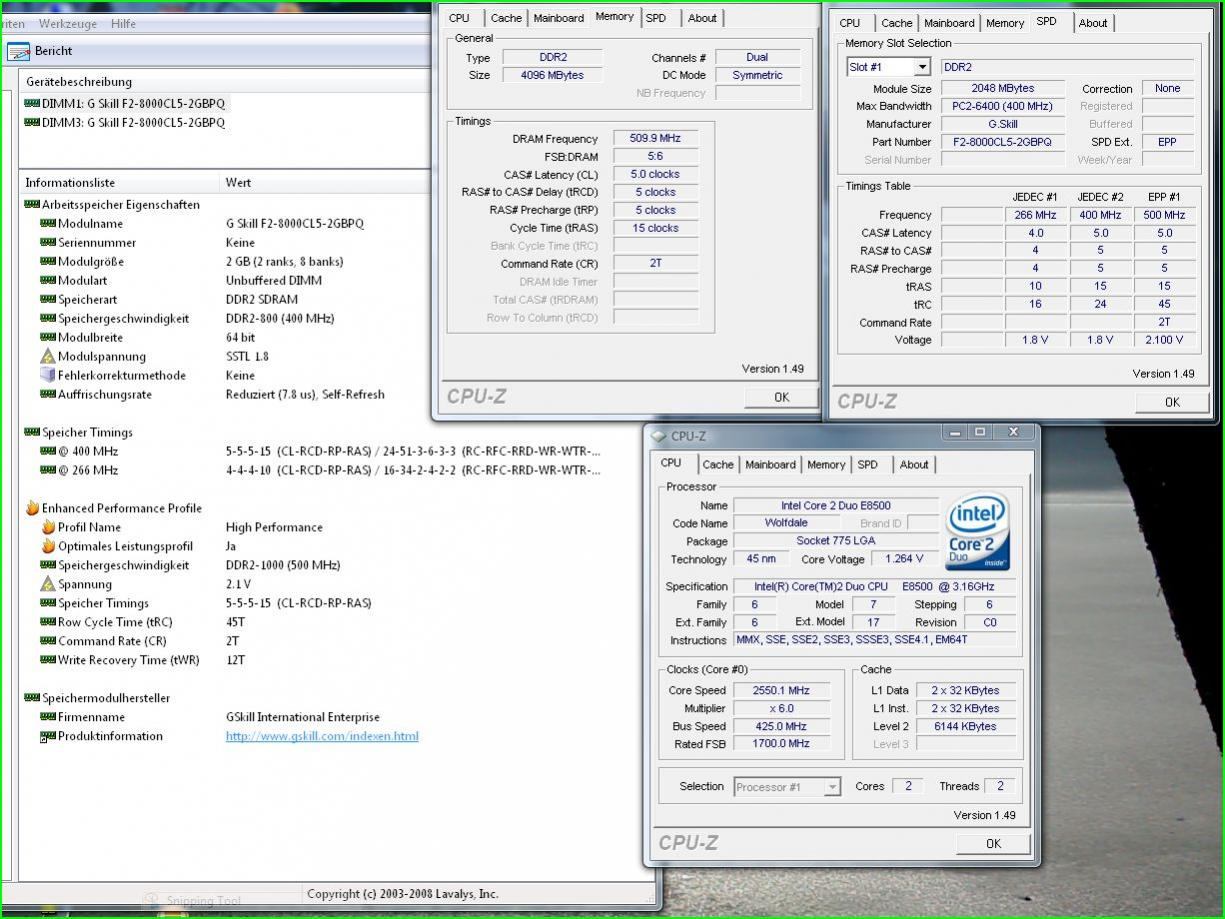
Task: Open the About tab in the SPD window
Action: click(x=1093, y=23)
